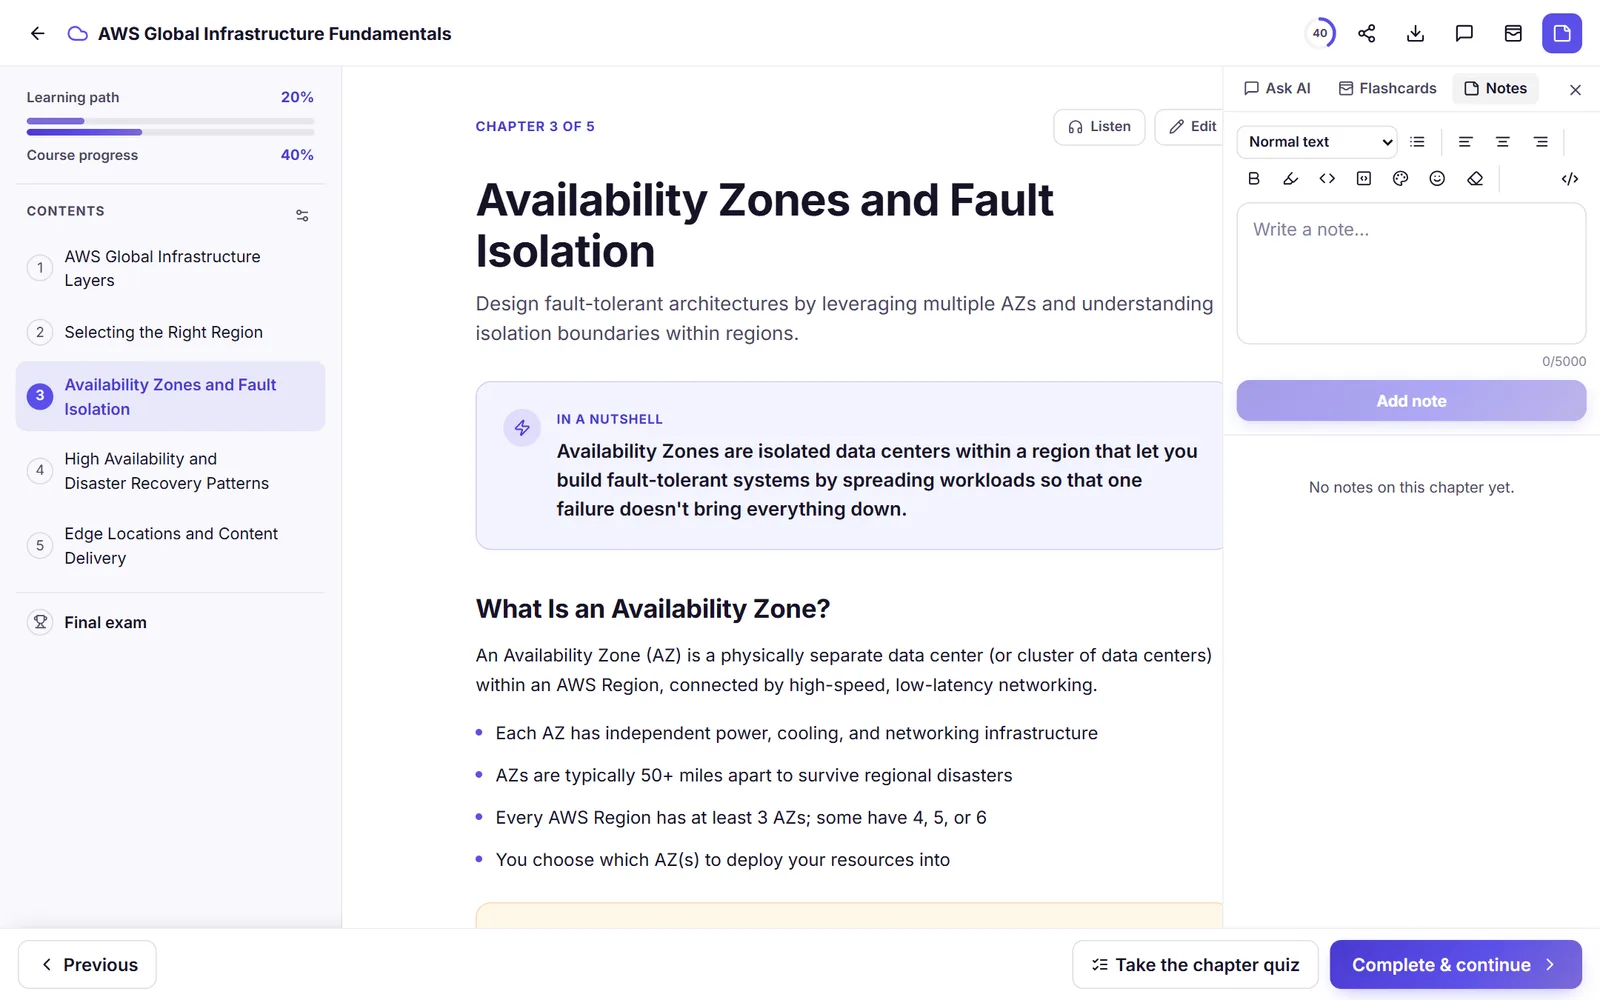
Task: Open chapter 4 High Availability and Disaster Recovery
Action: tap(170, 471)
